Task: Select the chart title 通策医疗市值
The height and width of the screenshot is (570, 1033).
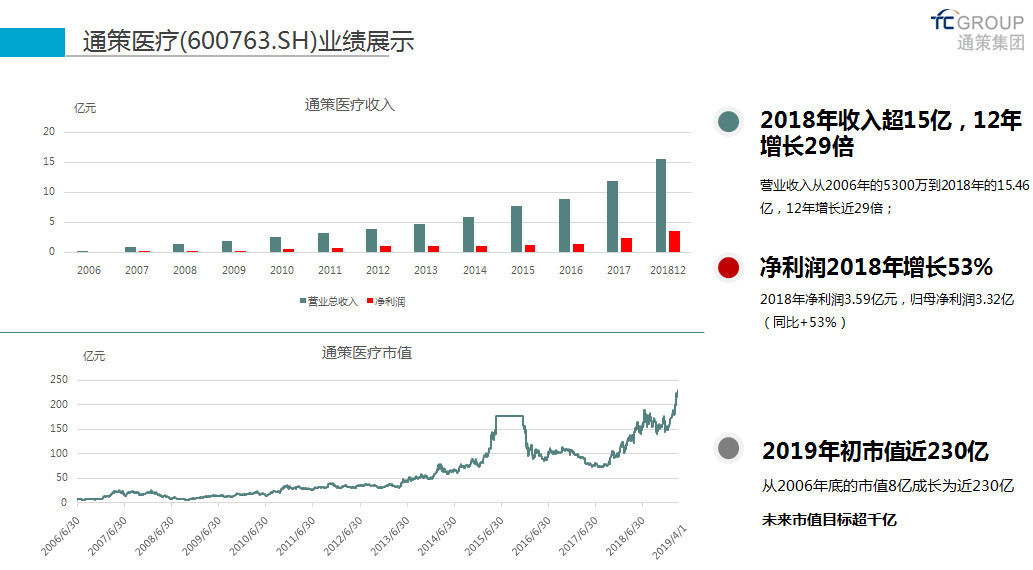Action: (x=366, y=353)
